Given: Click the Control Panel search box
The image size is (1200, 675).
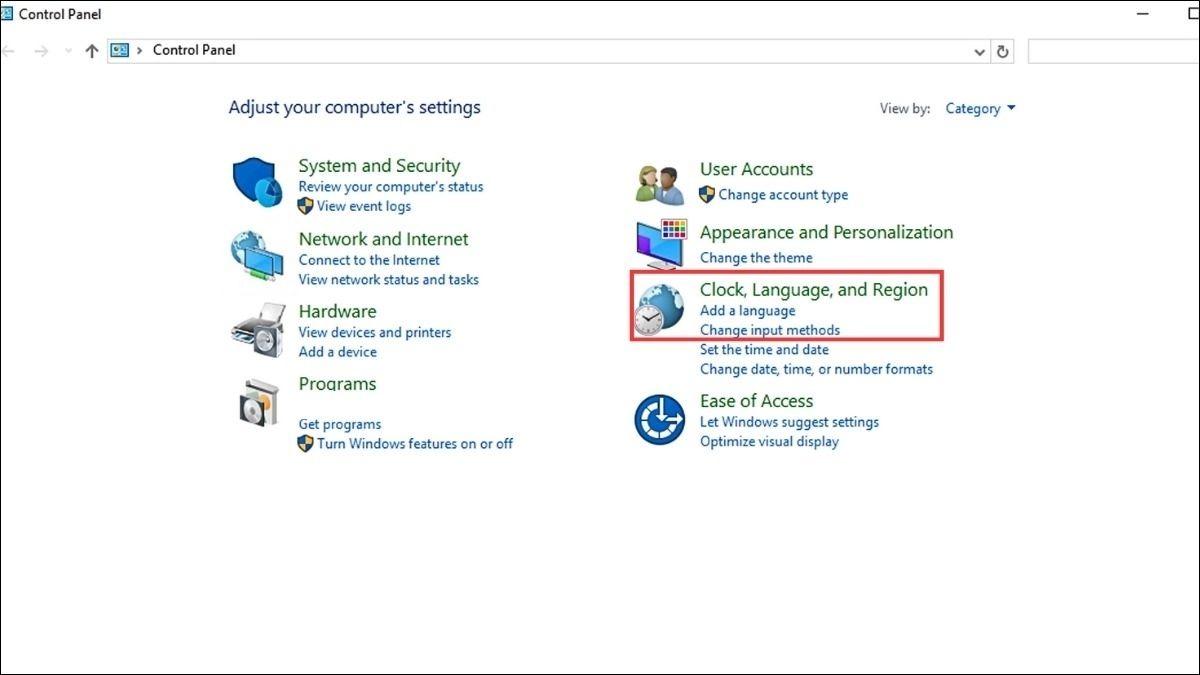Looking at the screenshot, I should pyautogui.click(x=1113, y=51).
